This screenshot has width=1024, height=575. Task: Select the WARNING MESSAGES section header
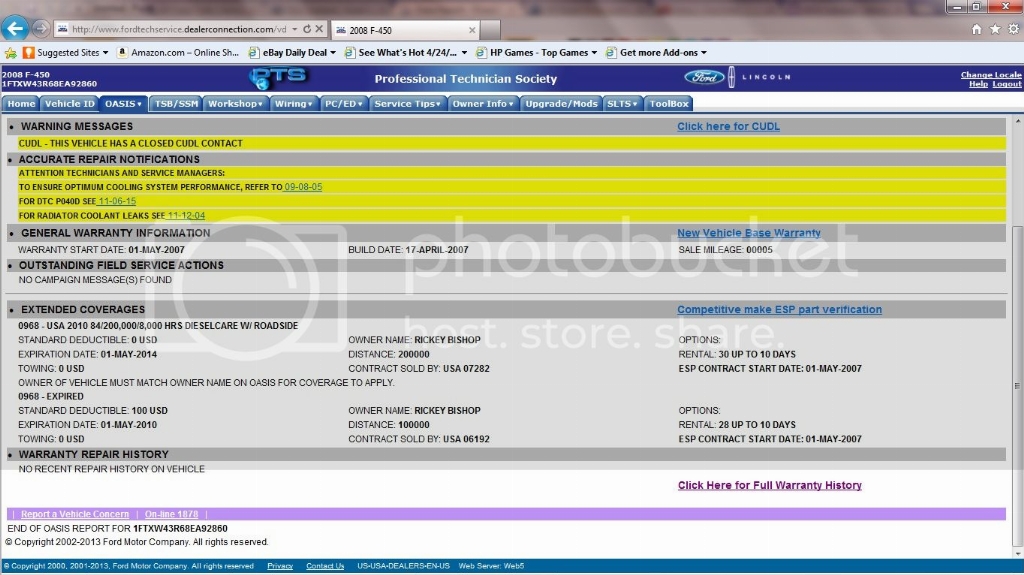click(76, 126)
